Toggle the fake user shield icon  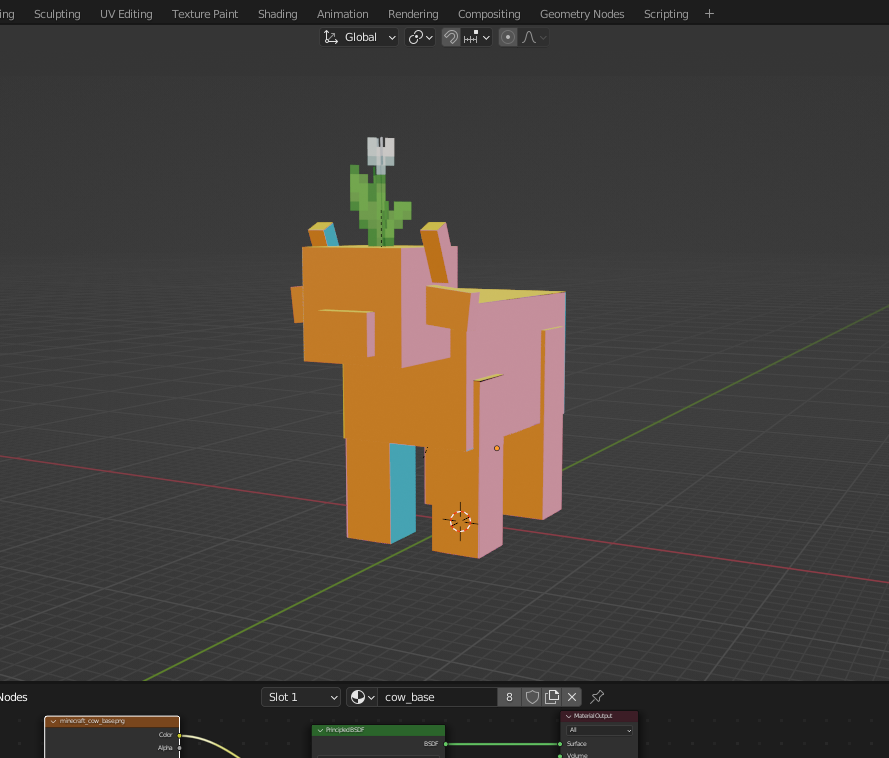pyautogui.click(x=532, y=697)
